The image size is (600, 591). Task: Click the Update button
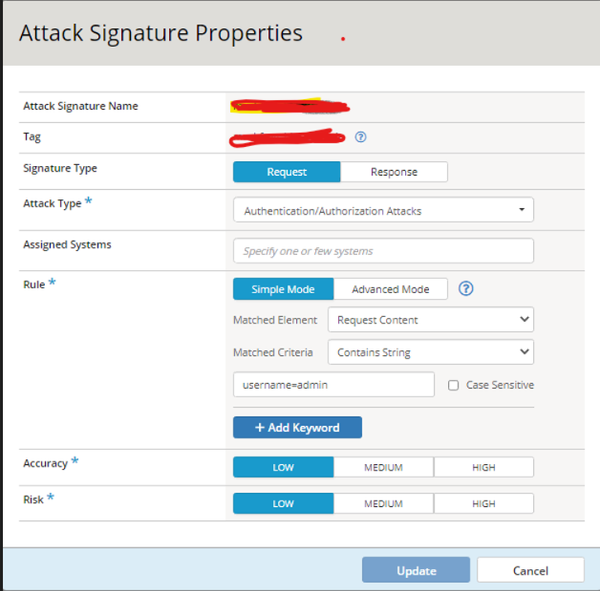416,570
